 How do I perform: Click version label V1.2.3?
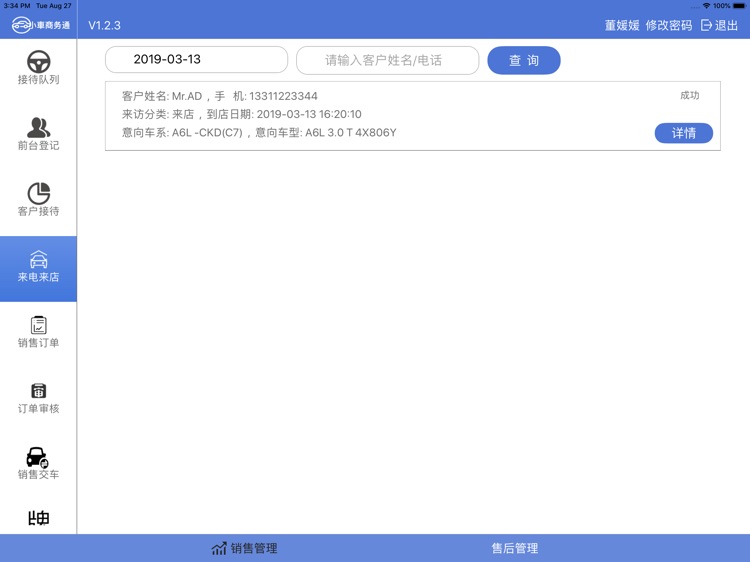(104, 25)
